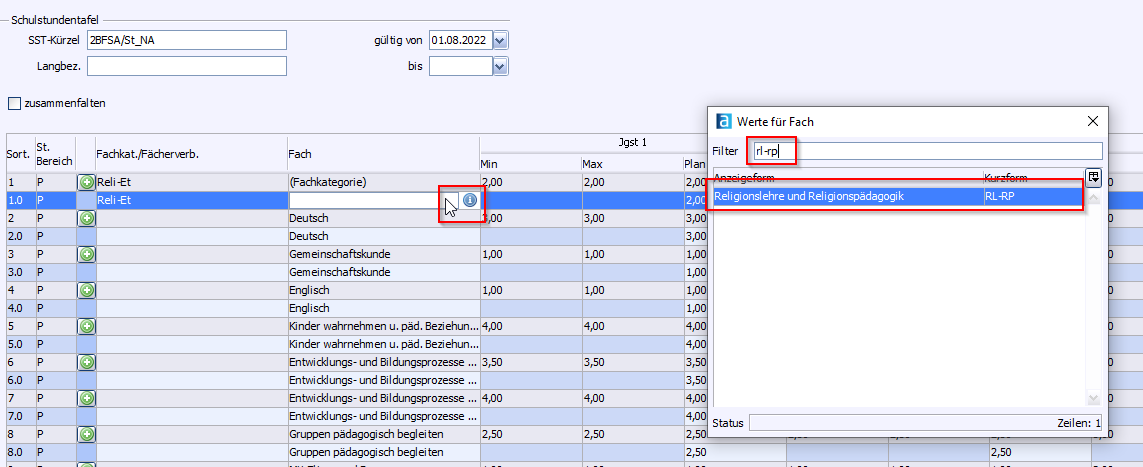Open the bis date dropdown

click(x=500, y=66)
